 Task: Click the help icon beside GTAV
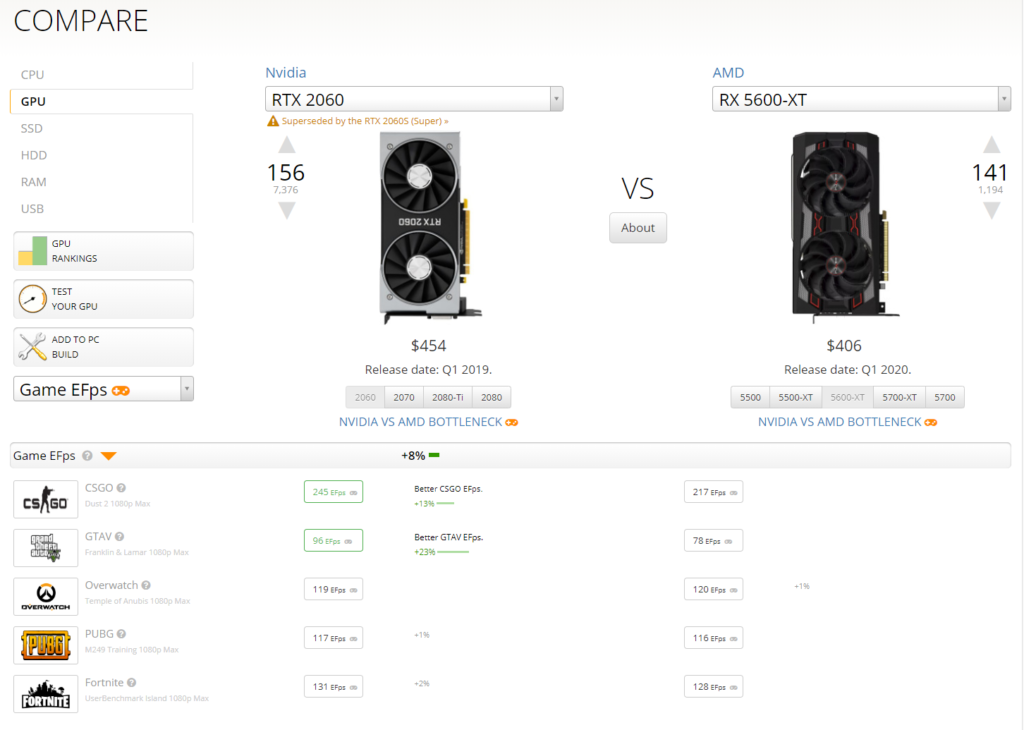[120, 537]
